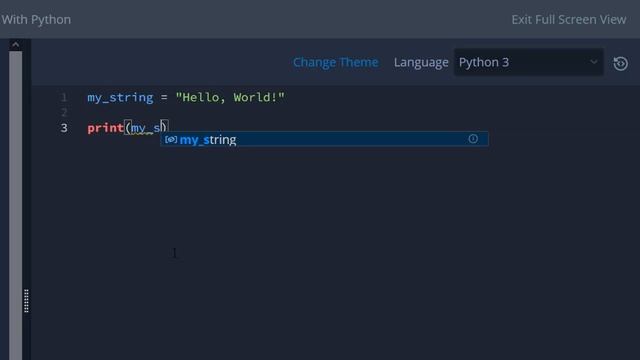
Task: Click the variable icon in the autocomplete suggestion
Action: pyautogui.click(x=171, y=139)
